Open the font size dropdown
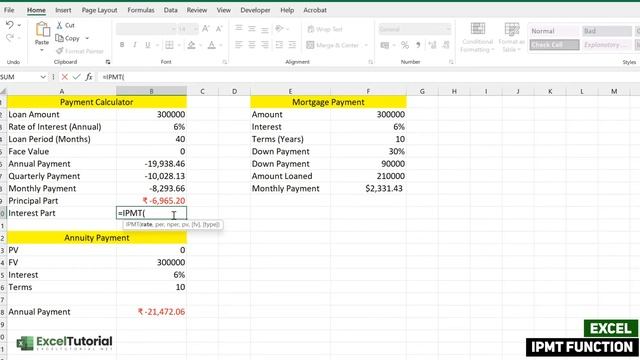The image size is (640, 360). pos(195,29)
